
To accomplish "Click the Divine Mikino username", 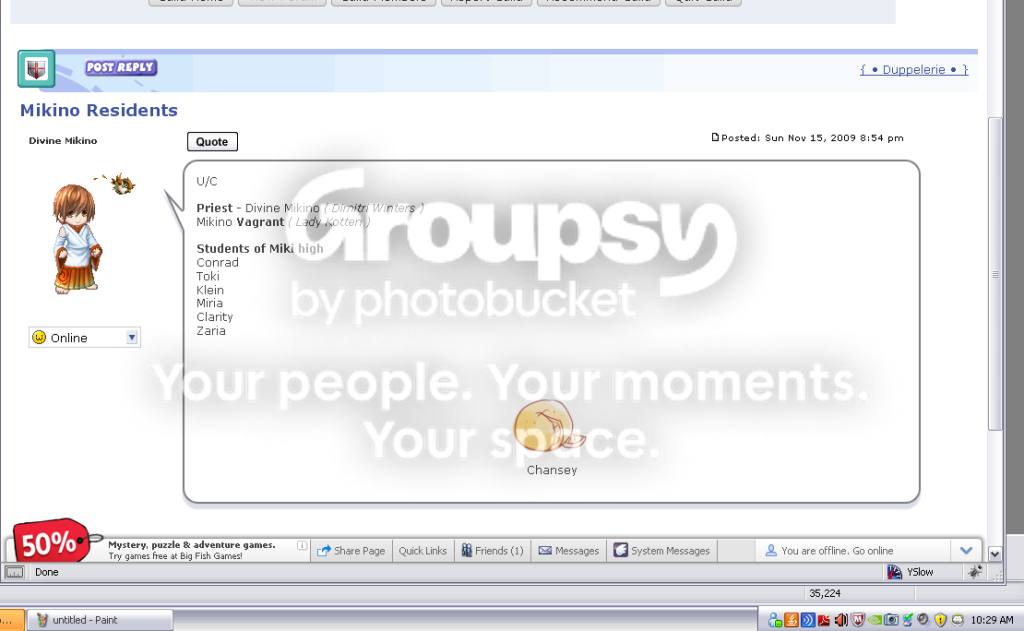I will [x=63, y=140].
